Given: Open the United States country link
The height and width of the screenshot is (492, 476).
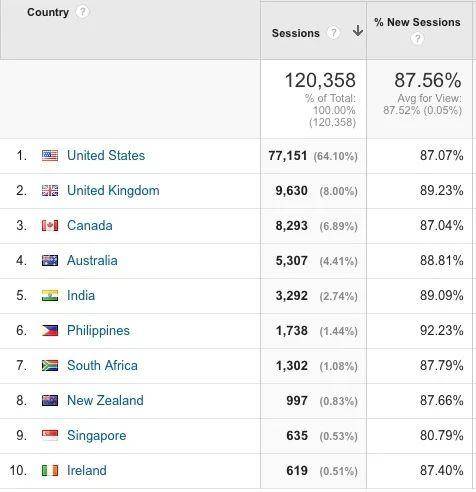Looking at the screenshot, I should (106, 155).
